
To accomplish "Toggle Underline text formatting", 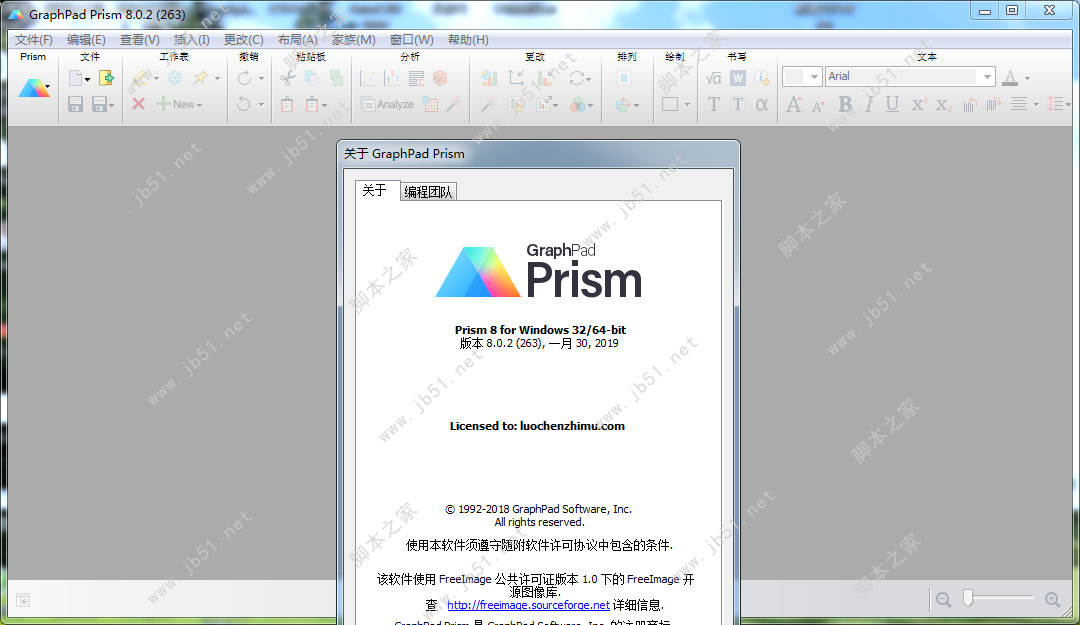I will point(892,104).
